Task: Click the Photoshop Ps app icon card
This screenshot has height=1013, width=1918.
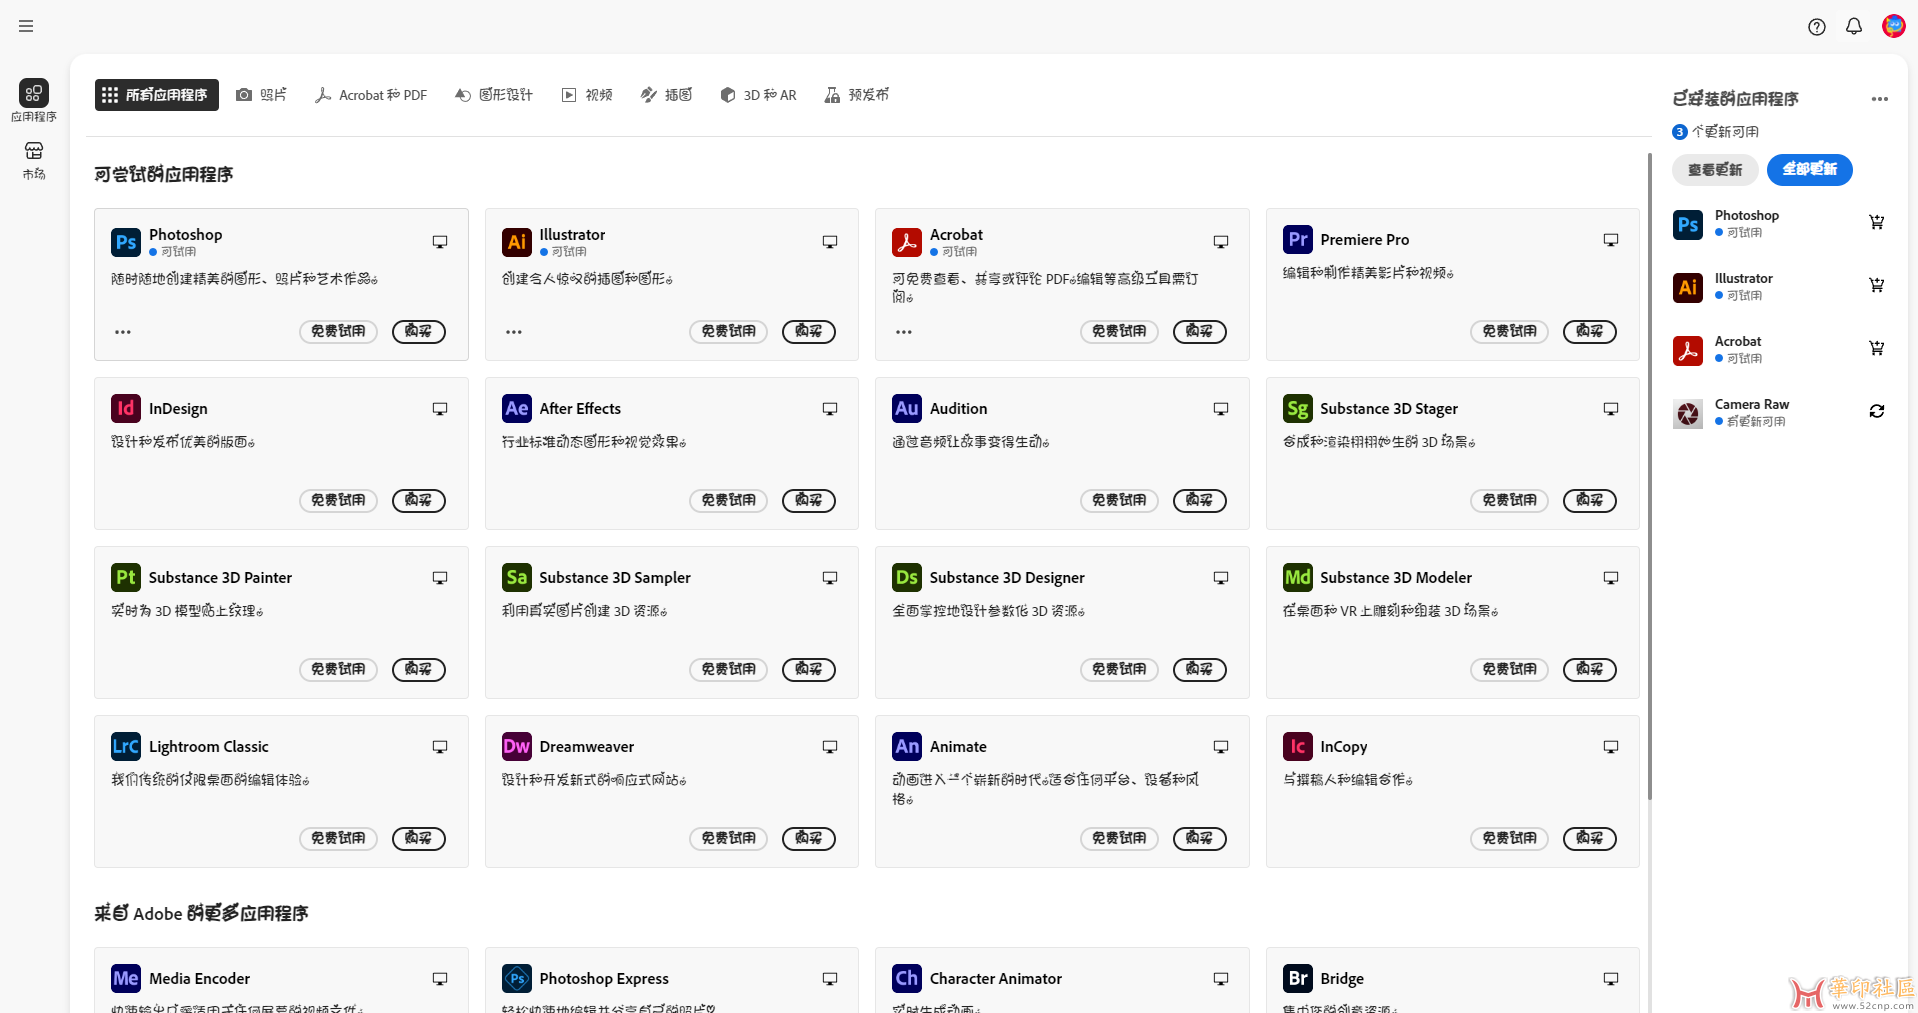Action: click(x=126, y=242)
